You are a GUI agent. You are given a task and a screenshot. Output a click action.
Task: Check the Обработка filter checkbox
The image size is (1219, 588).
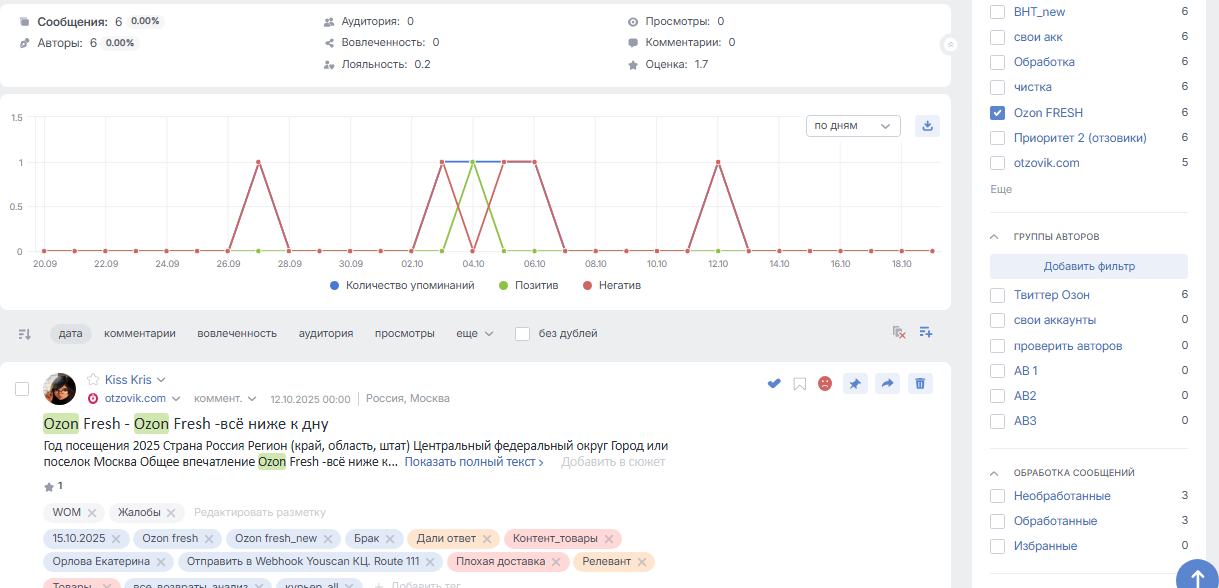coord(997,62)
